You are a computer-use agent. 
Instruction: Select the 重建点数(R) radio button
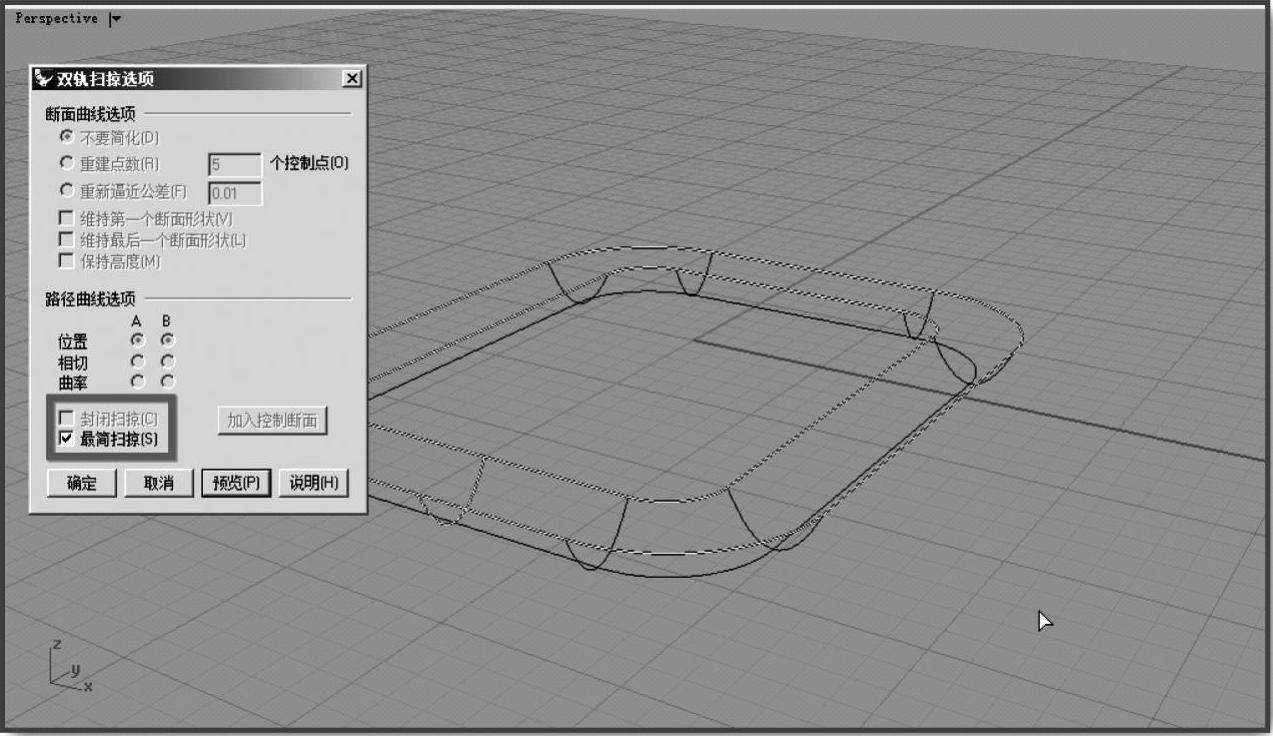[67, 163]
